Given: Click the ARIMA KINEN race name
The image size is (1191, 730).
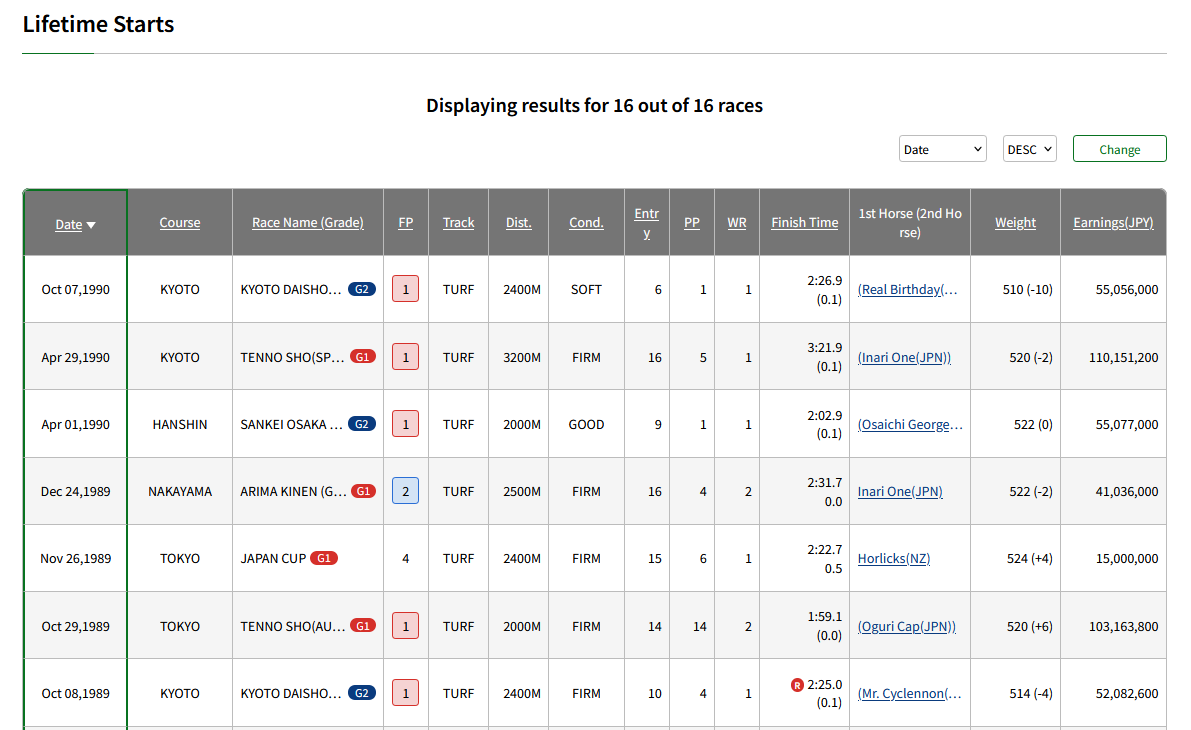Looking at the screenshot, I should point(292,491).
